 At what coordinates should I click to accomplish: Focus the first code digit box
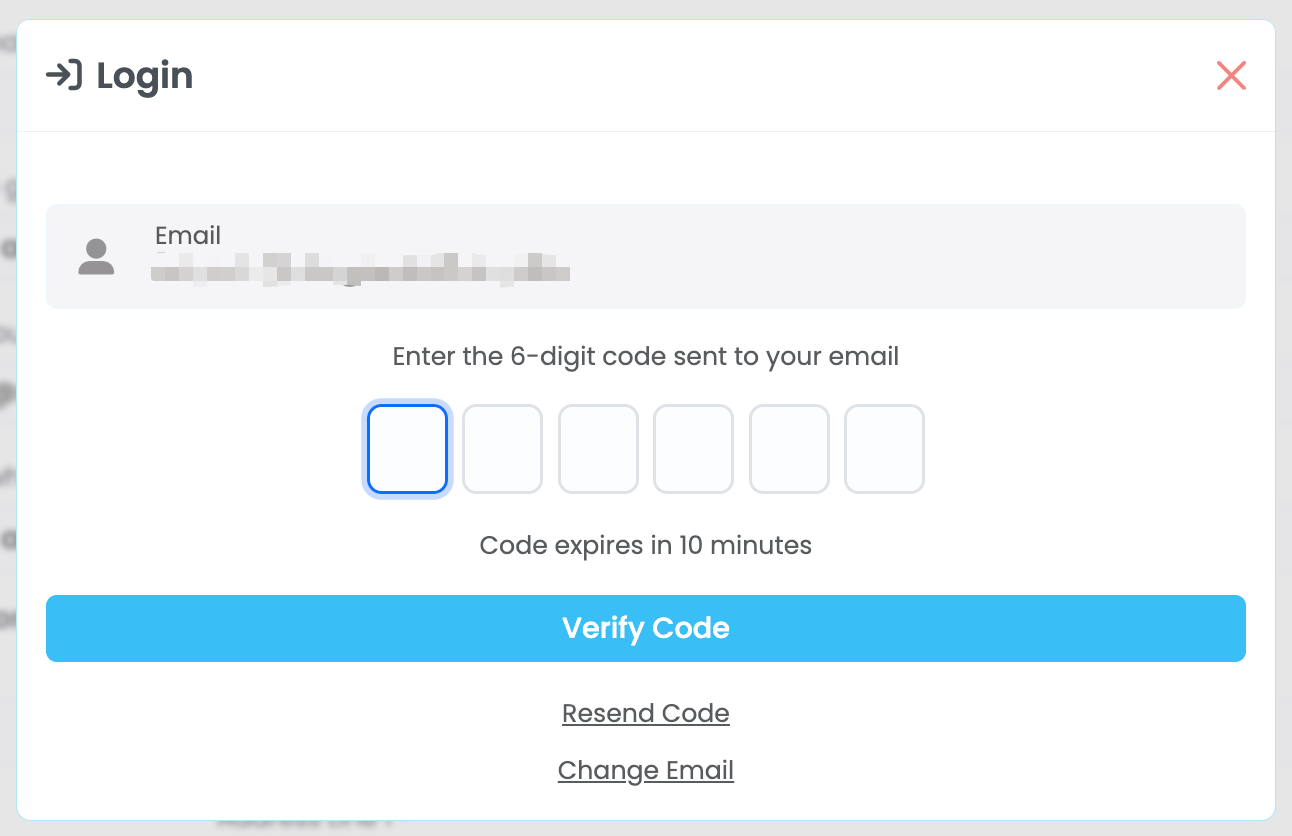point(407,449)
